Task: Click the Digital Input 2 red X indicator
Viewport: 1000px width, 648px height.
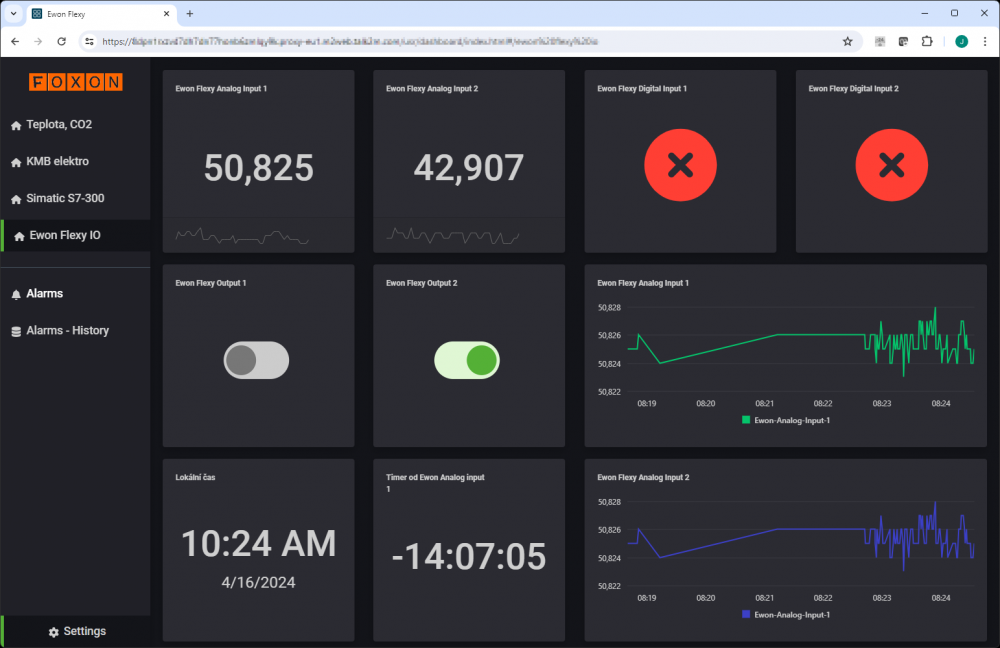Action: [x=892, y=165]
